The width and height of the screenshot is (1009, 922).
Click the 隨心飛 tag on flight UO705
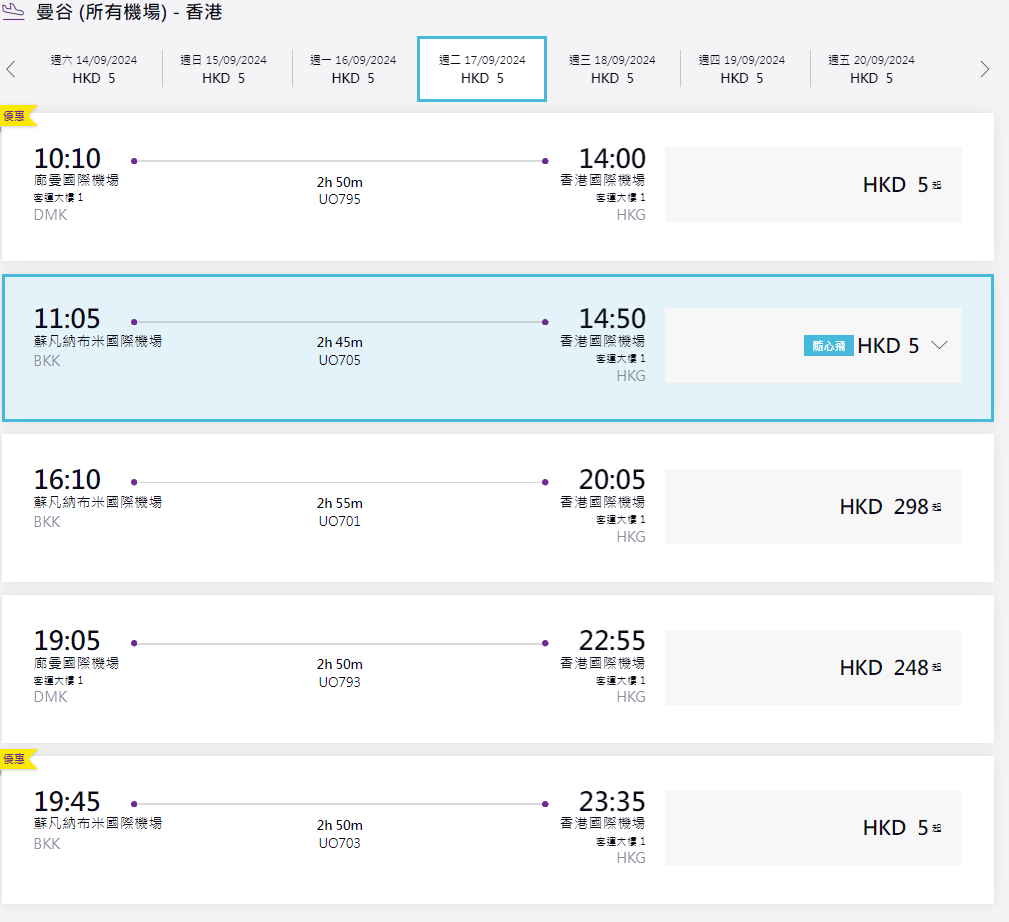828,346
